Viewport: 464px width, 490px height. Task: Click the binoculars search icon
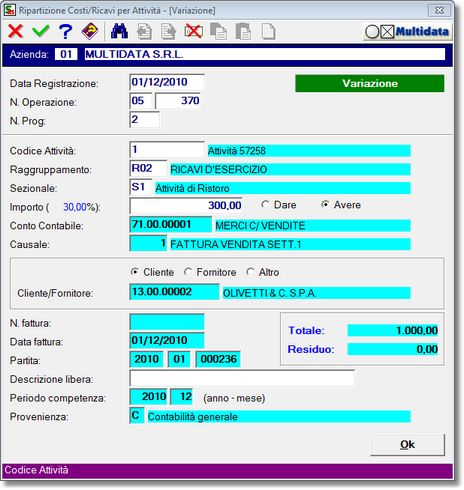pyautogui.click(x=119, y=31)
